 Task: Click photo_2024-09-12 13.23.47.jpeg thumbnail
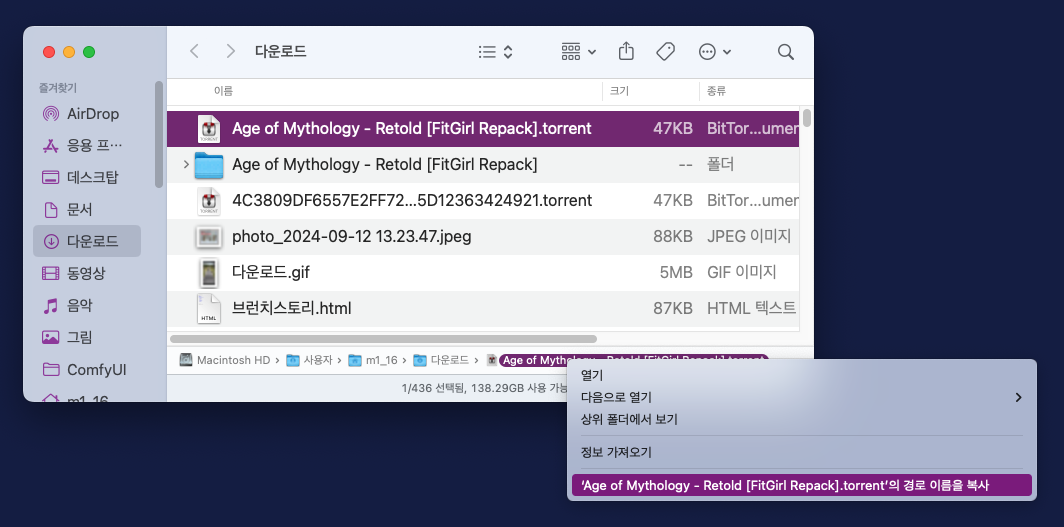click(209, 237)
